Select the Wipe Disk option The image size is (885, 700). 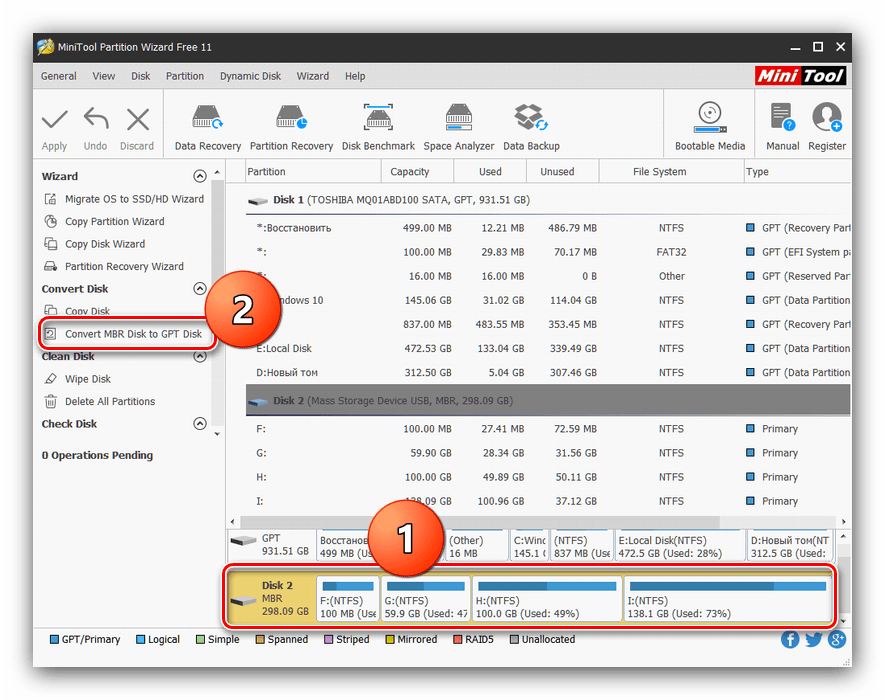pos(88,379)
